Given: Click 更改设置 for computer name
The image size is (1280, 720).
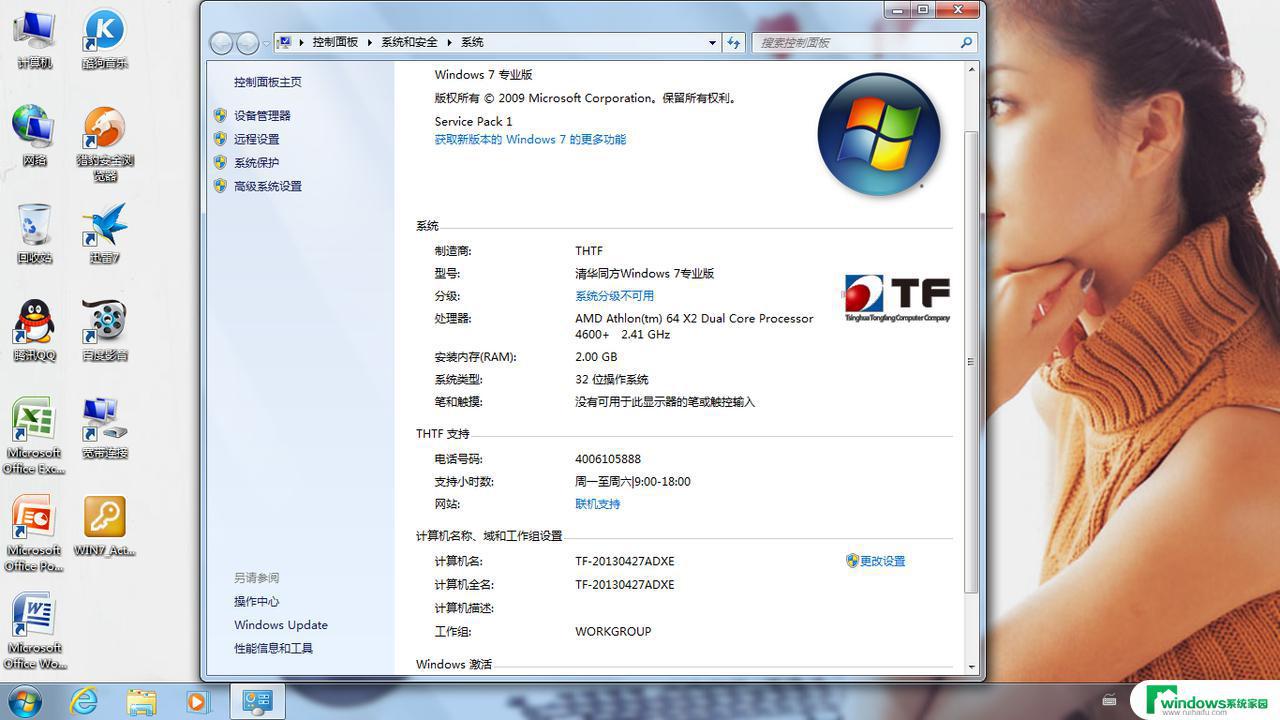Looking at the screenshot, I should tap(882, 561).
